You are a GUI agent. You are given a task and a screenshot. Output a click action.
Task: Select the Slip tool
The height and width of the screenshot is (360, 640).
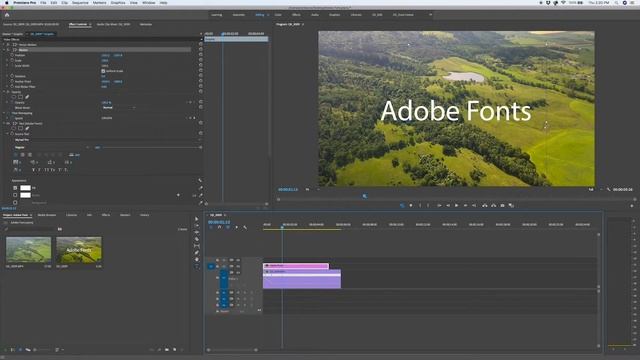[x=197, y=246]
